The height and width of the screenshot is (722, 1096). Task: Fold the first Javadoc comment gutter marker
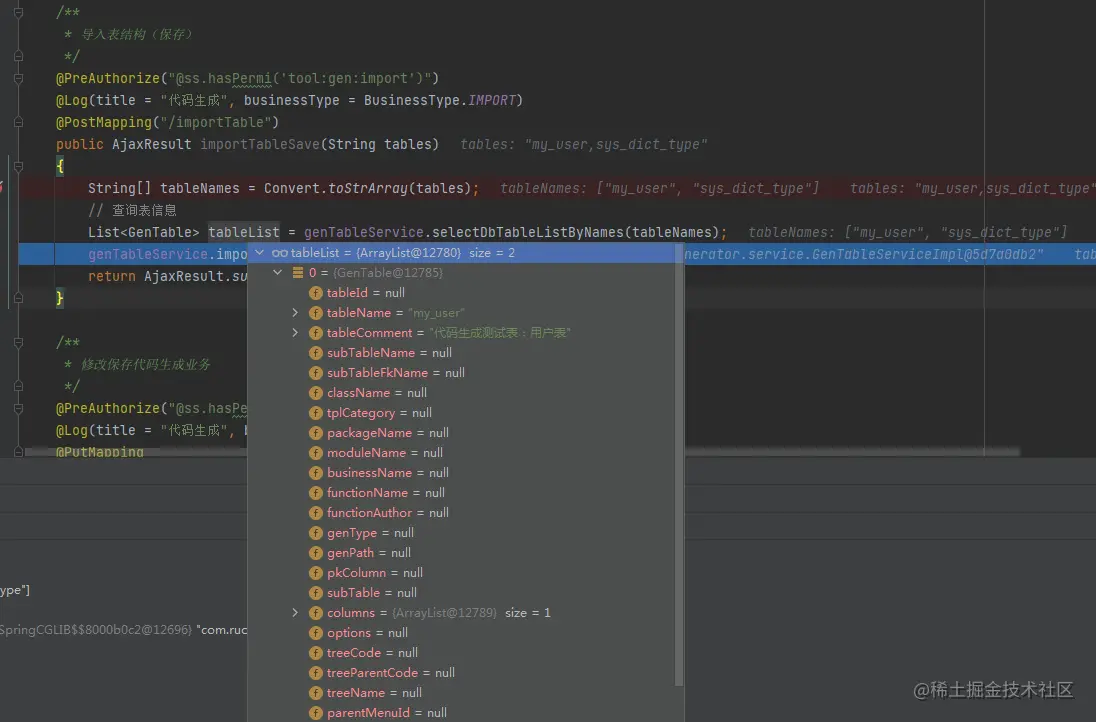(x=19, y=13)
